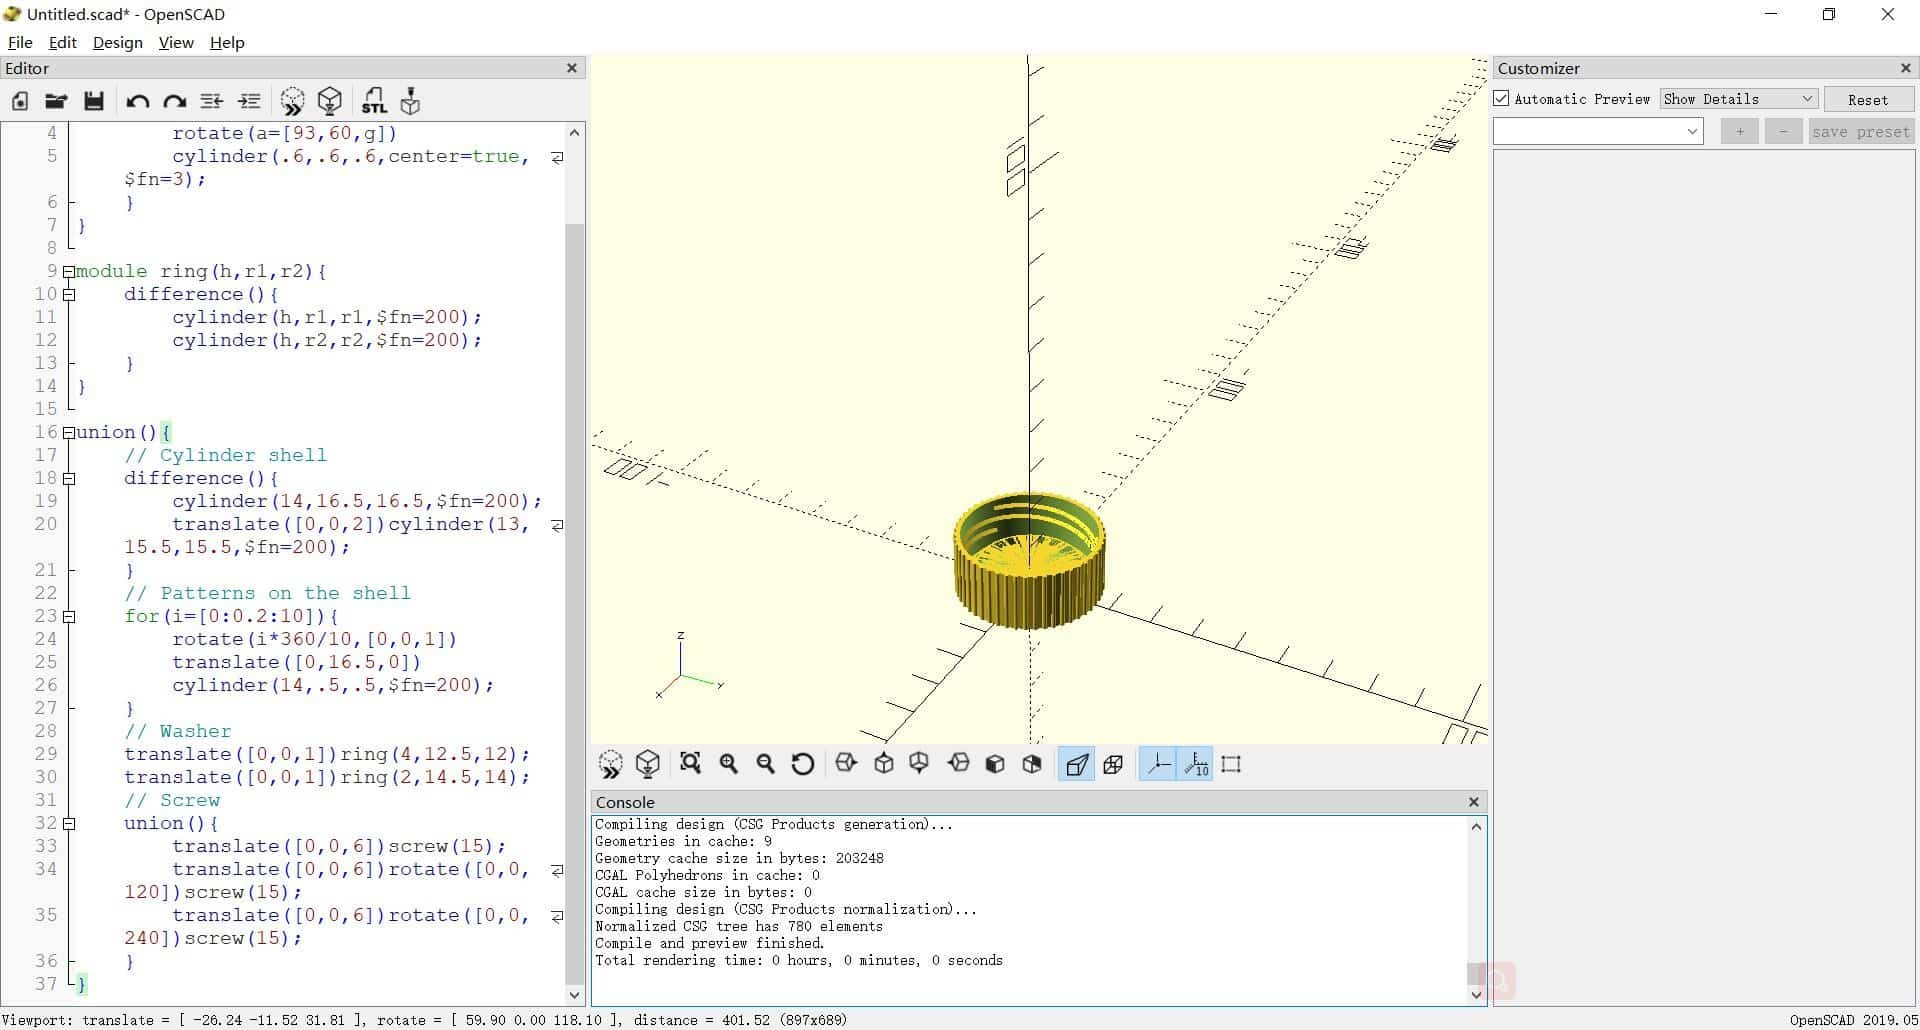This screenshot has height=1030, width=1920.
Task: Click the minus preset button
Action: coord(1783,131)
